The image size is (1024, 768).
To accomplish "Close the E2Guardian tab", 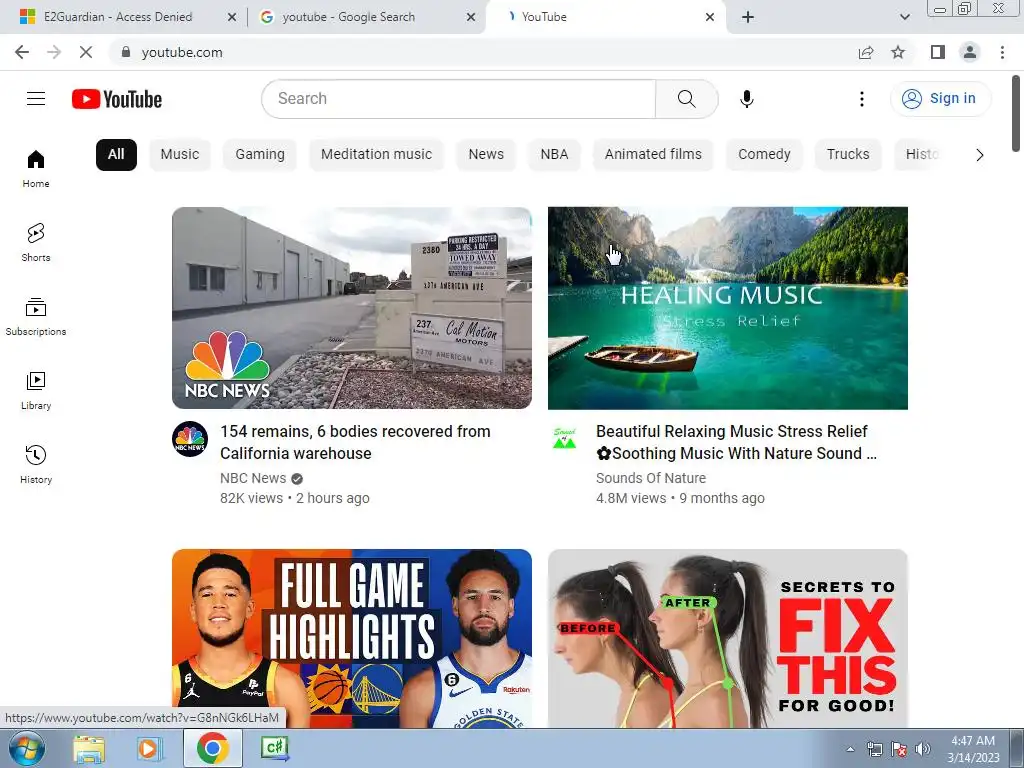I will coord(232,17).
